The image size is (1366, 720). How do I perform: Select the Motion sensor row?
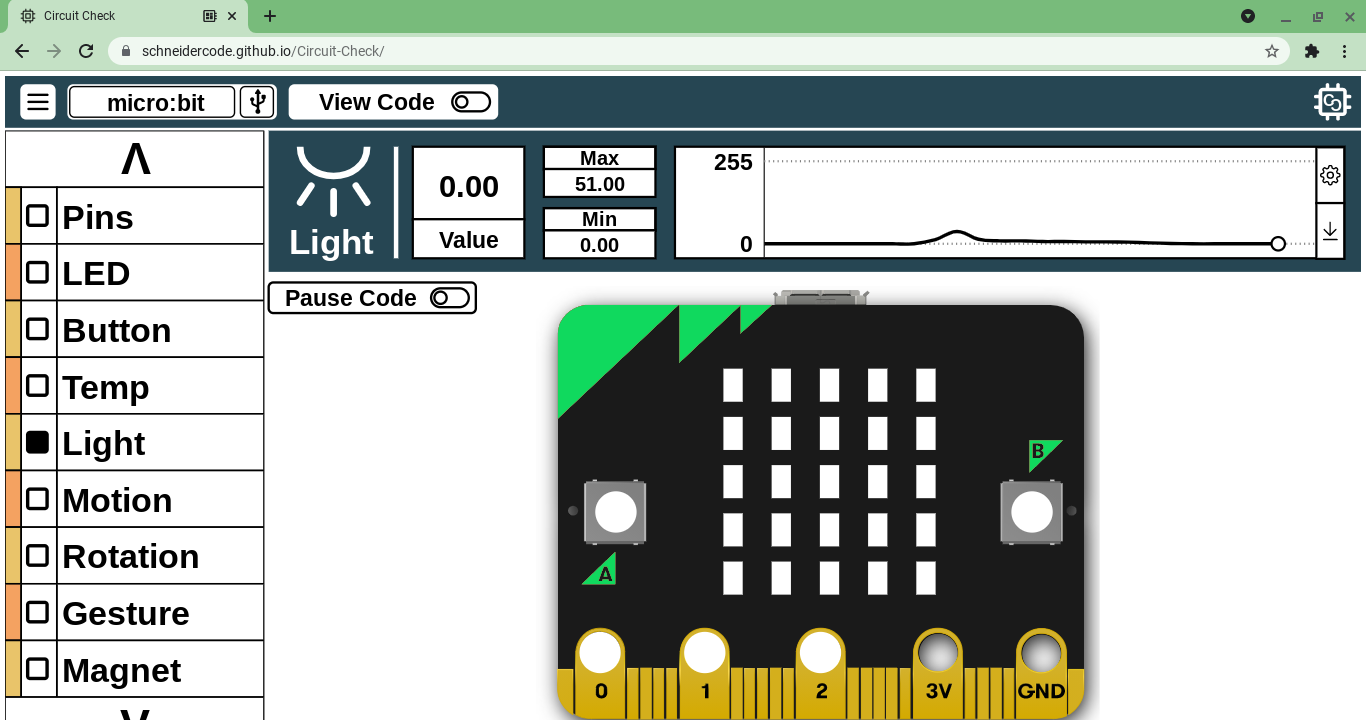(x=135, y=499)
